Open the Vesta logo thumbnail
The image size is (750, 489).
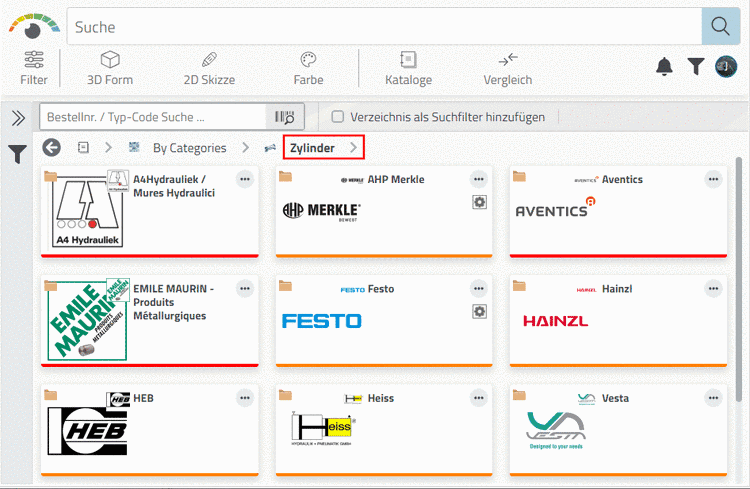pos(556,430)
